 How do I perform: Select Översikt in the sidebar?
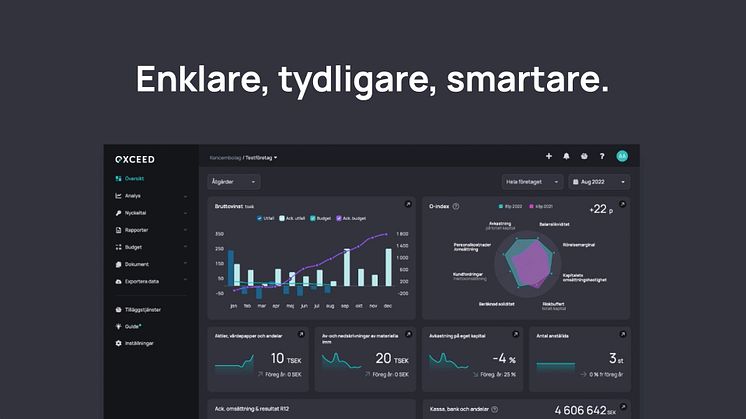[134, 178]
